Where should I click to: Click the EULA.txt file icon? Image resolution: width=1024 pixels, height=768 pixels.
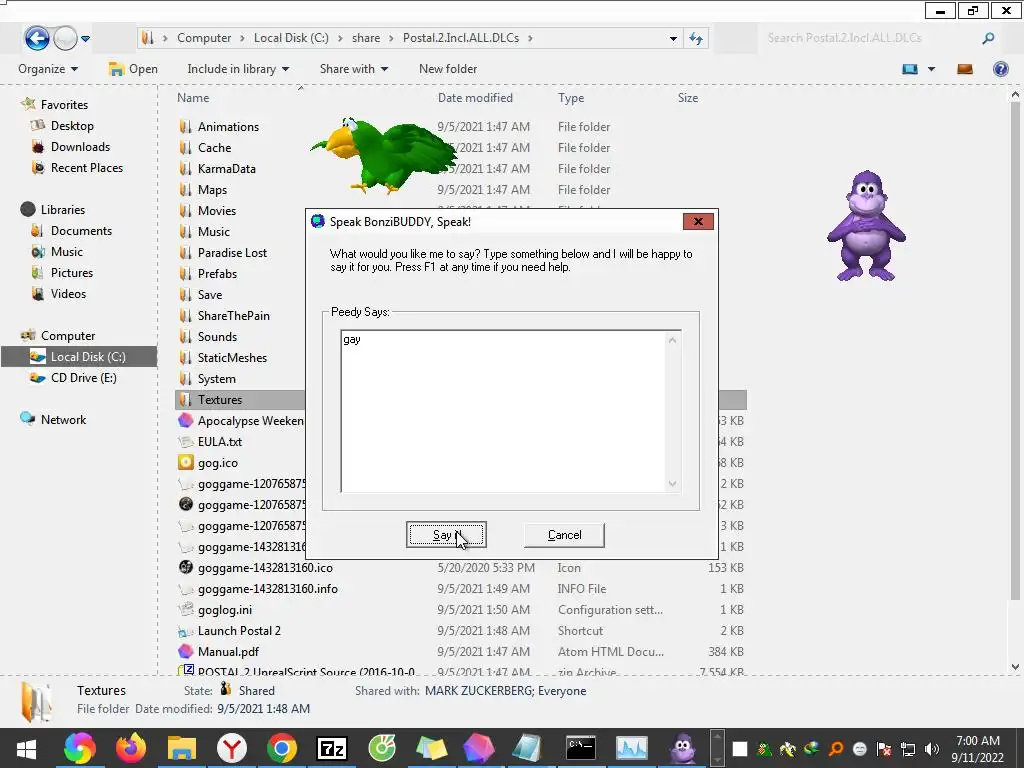point(185,442)
